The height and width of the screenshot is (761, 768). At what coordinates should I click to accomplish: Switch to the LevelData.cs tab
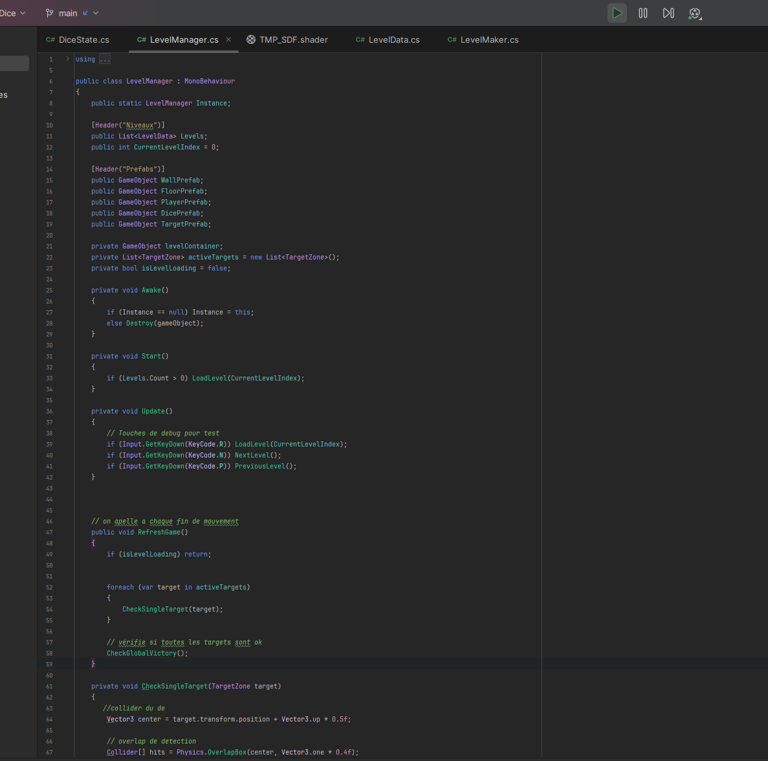394,40
